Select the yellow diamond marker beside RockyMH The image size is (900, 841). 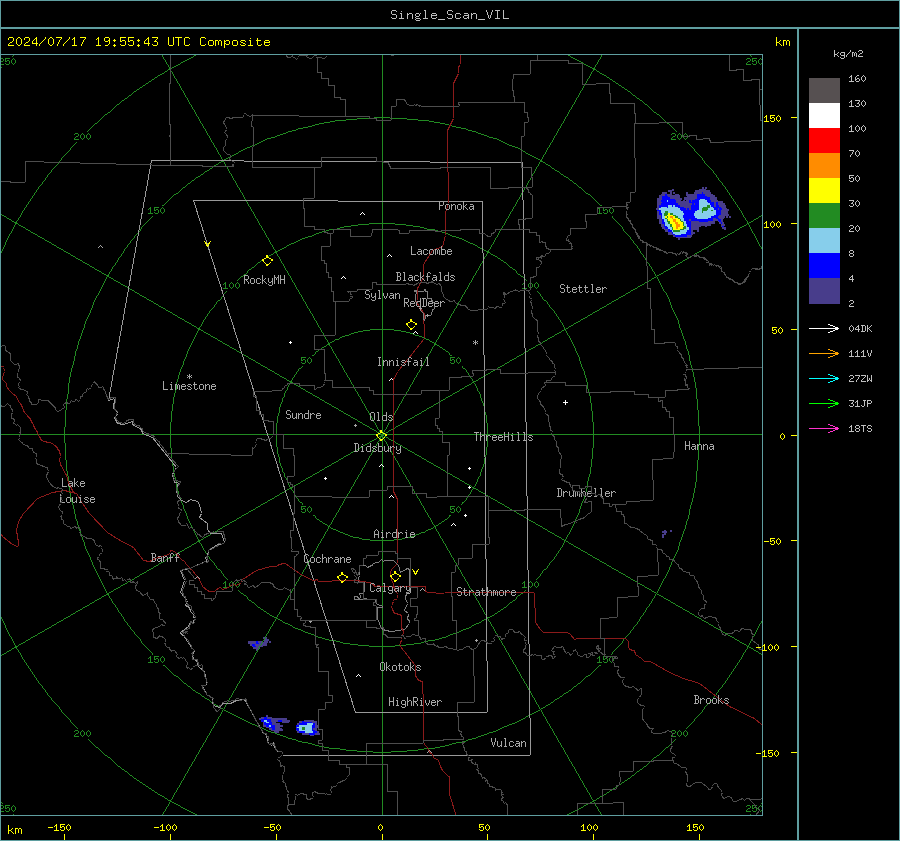(267, 261)
